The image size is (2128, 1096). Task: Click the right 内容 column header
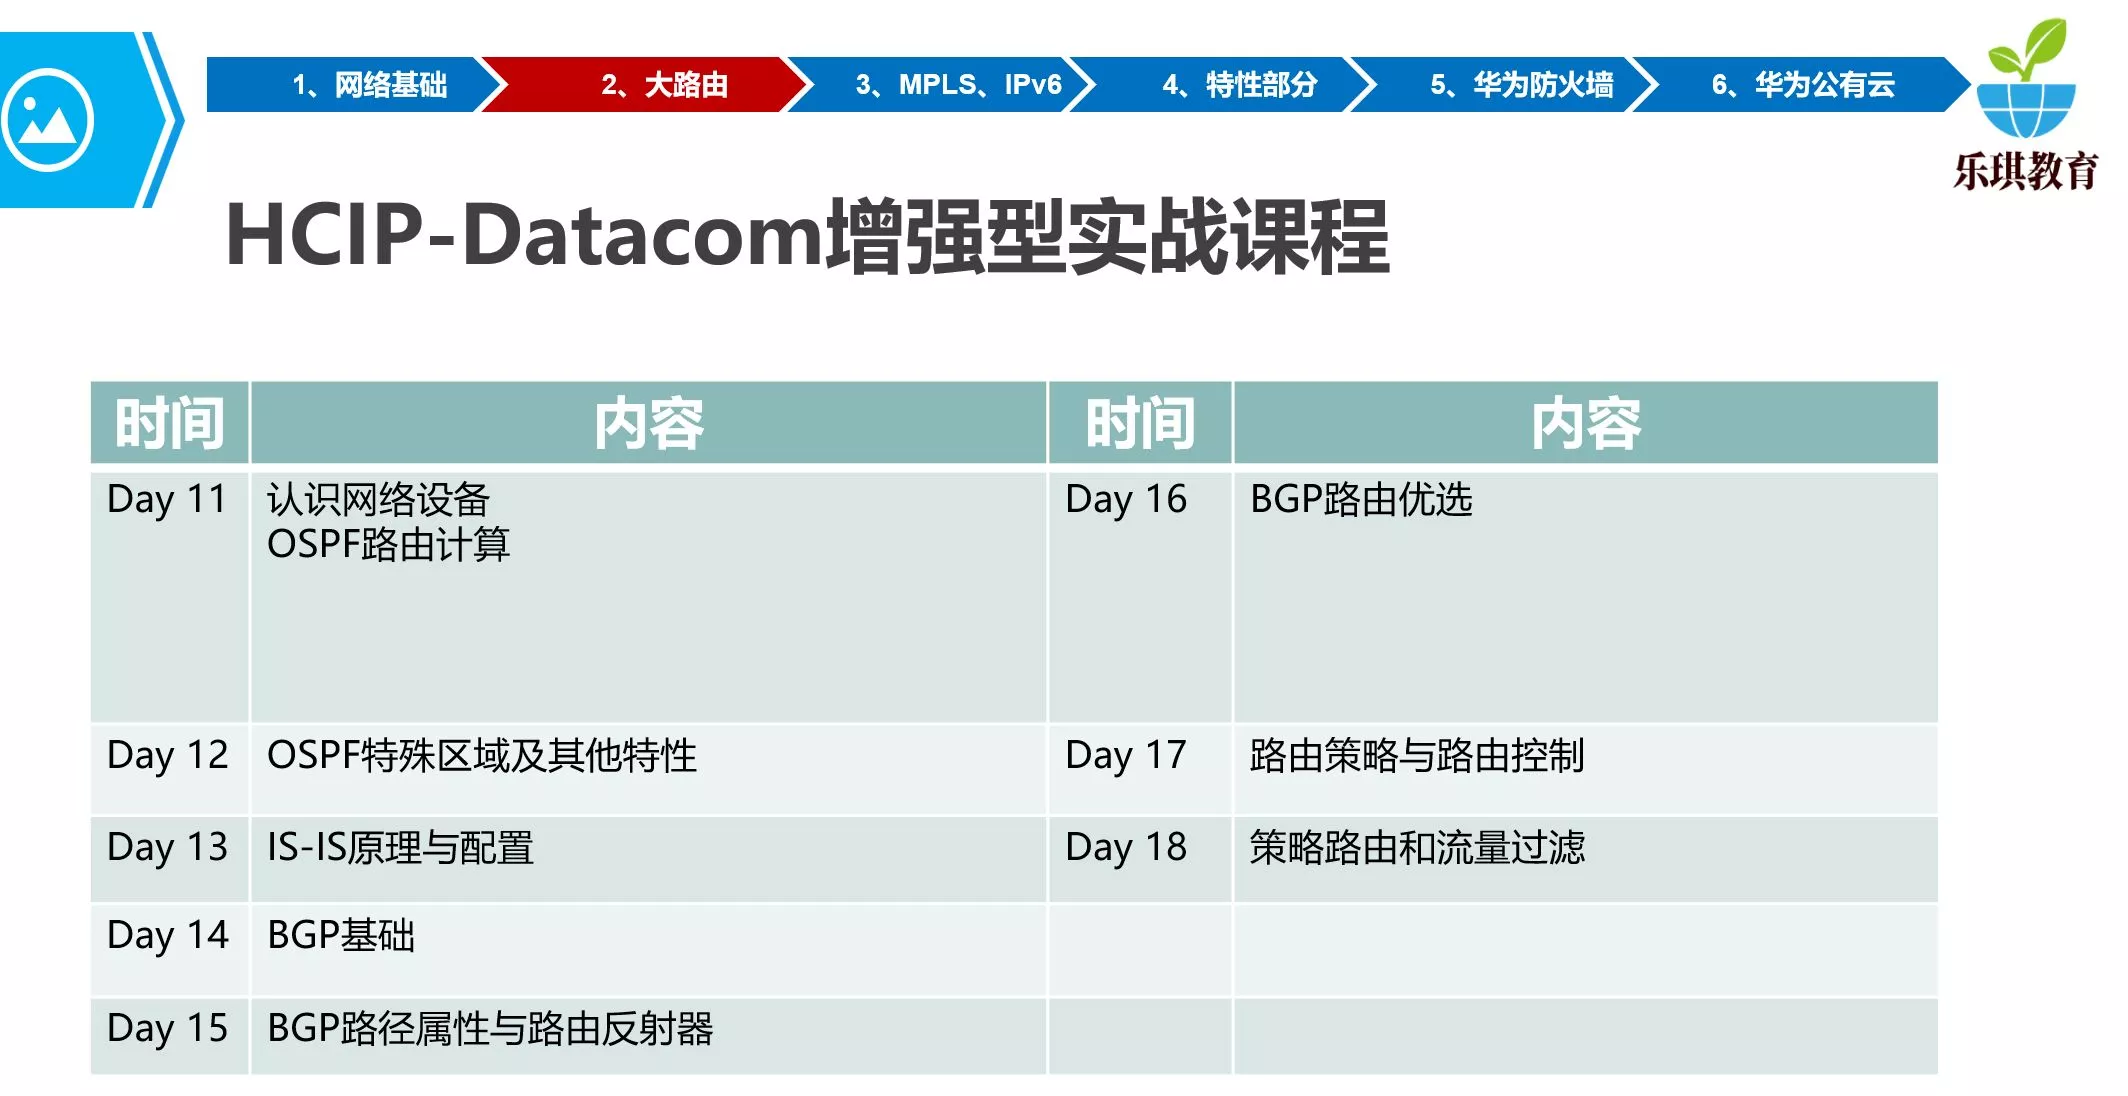click(x=1585, y=423)
